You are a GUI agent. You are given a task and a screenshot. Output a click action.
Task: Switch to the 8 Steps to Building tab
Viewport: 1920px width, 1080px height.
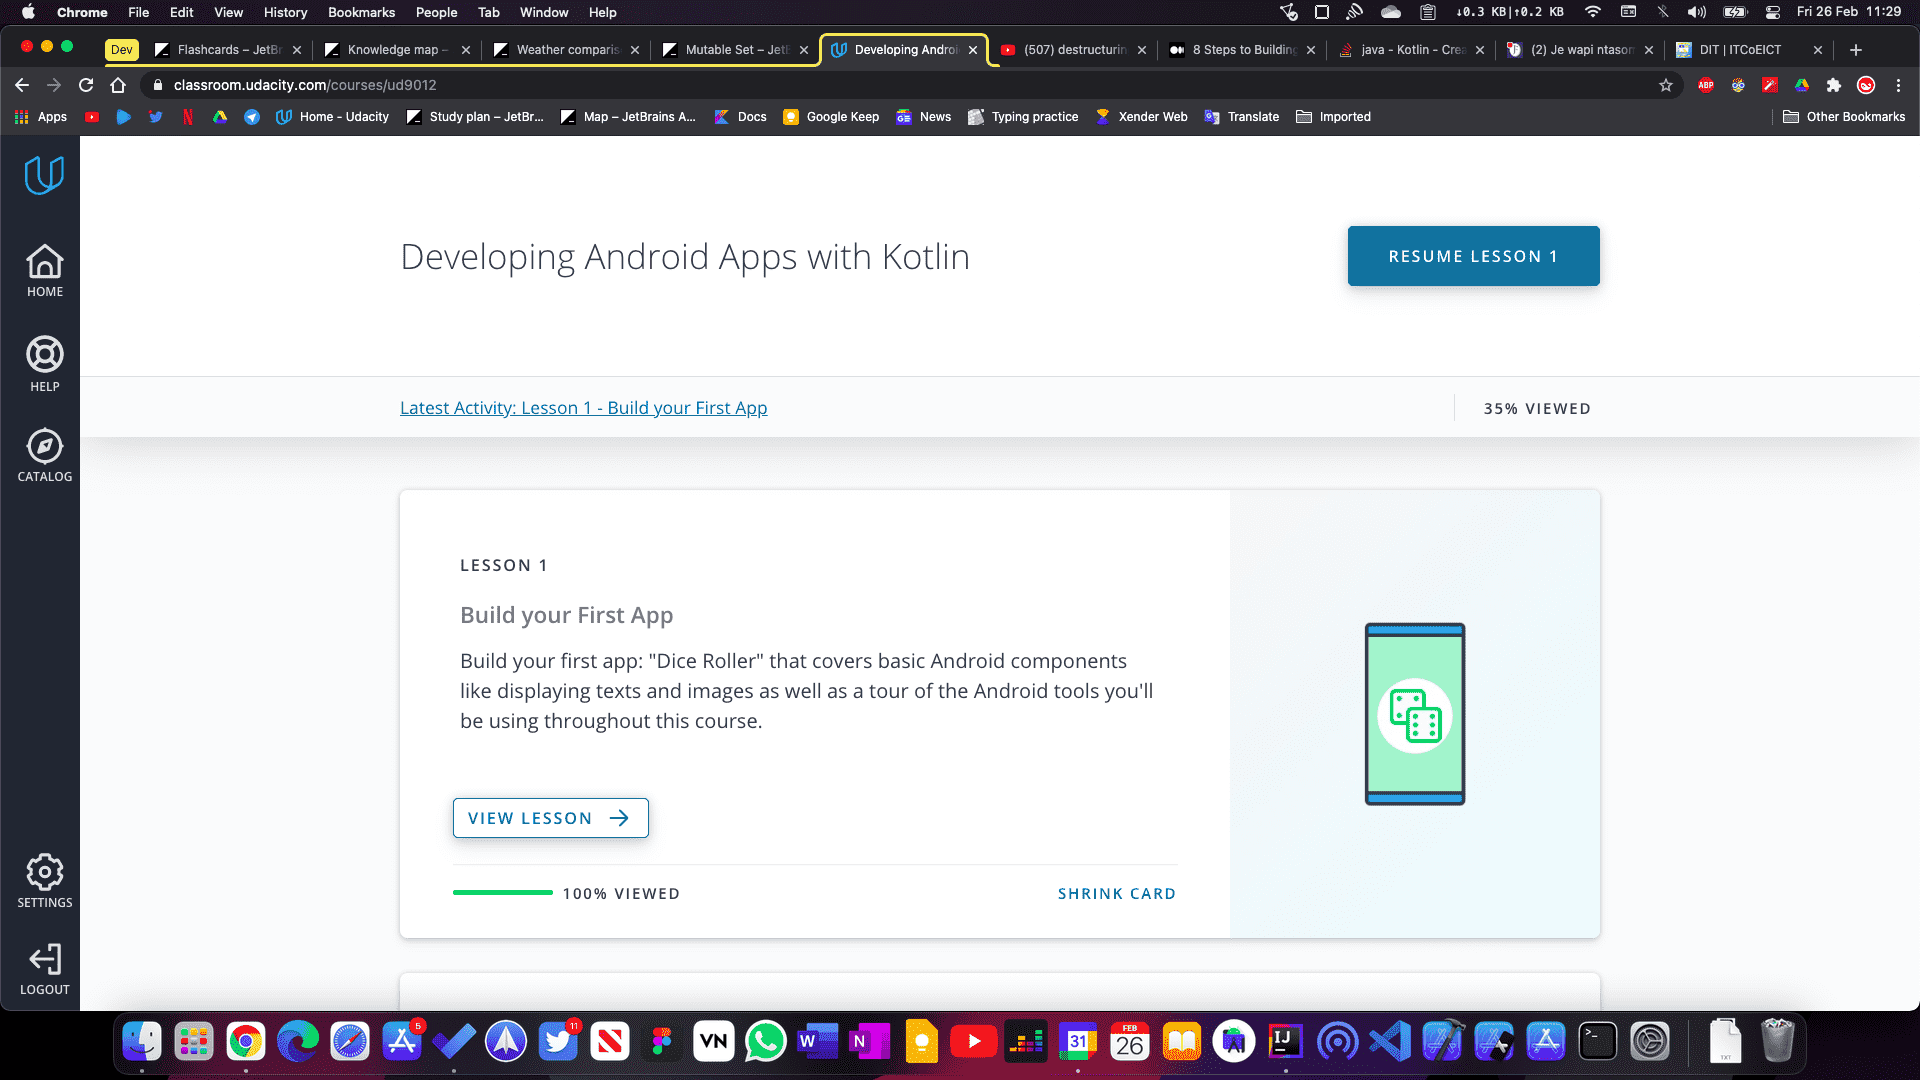pyautogui.click(x=1243, y=50)
